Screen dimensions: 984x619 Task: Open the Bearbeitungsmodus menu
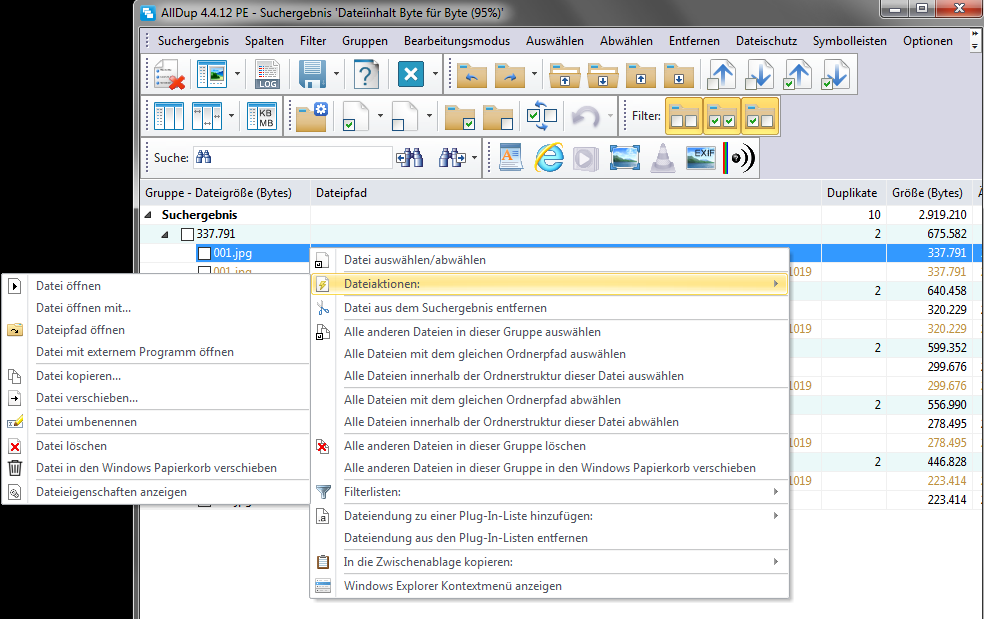(x=456, y=41)
